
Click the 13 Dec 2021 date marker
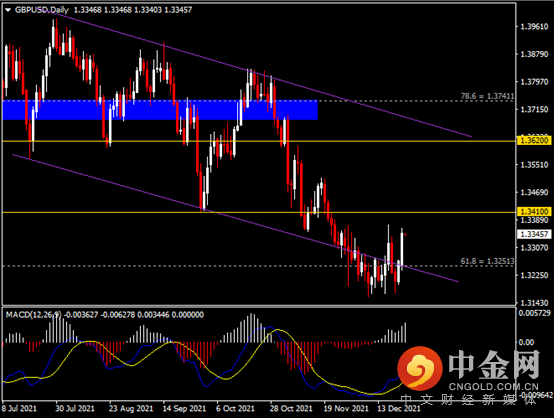coord(399,408)
